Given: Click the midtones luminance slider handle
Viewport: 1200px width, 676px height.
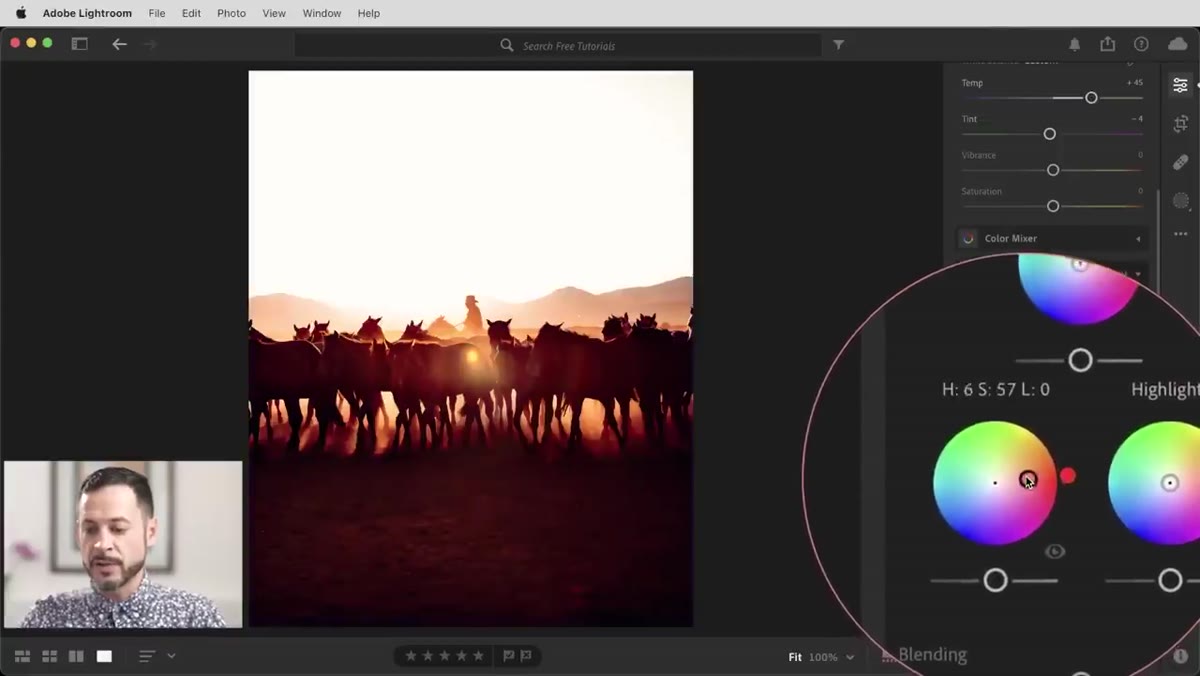Looking at the screenshot, I should coord(1080,360).
